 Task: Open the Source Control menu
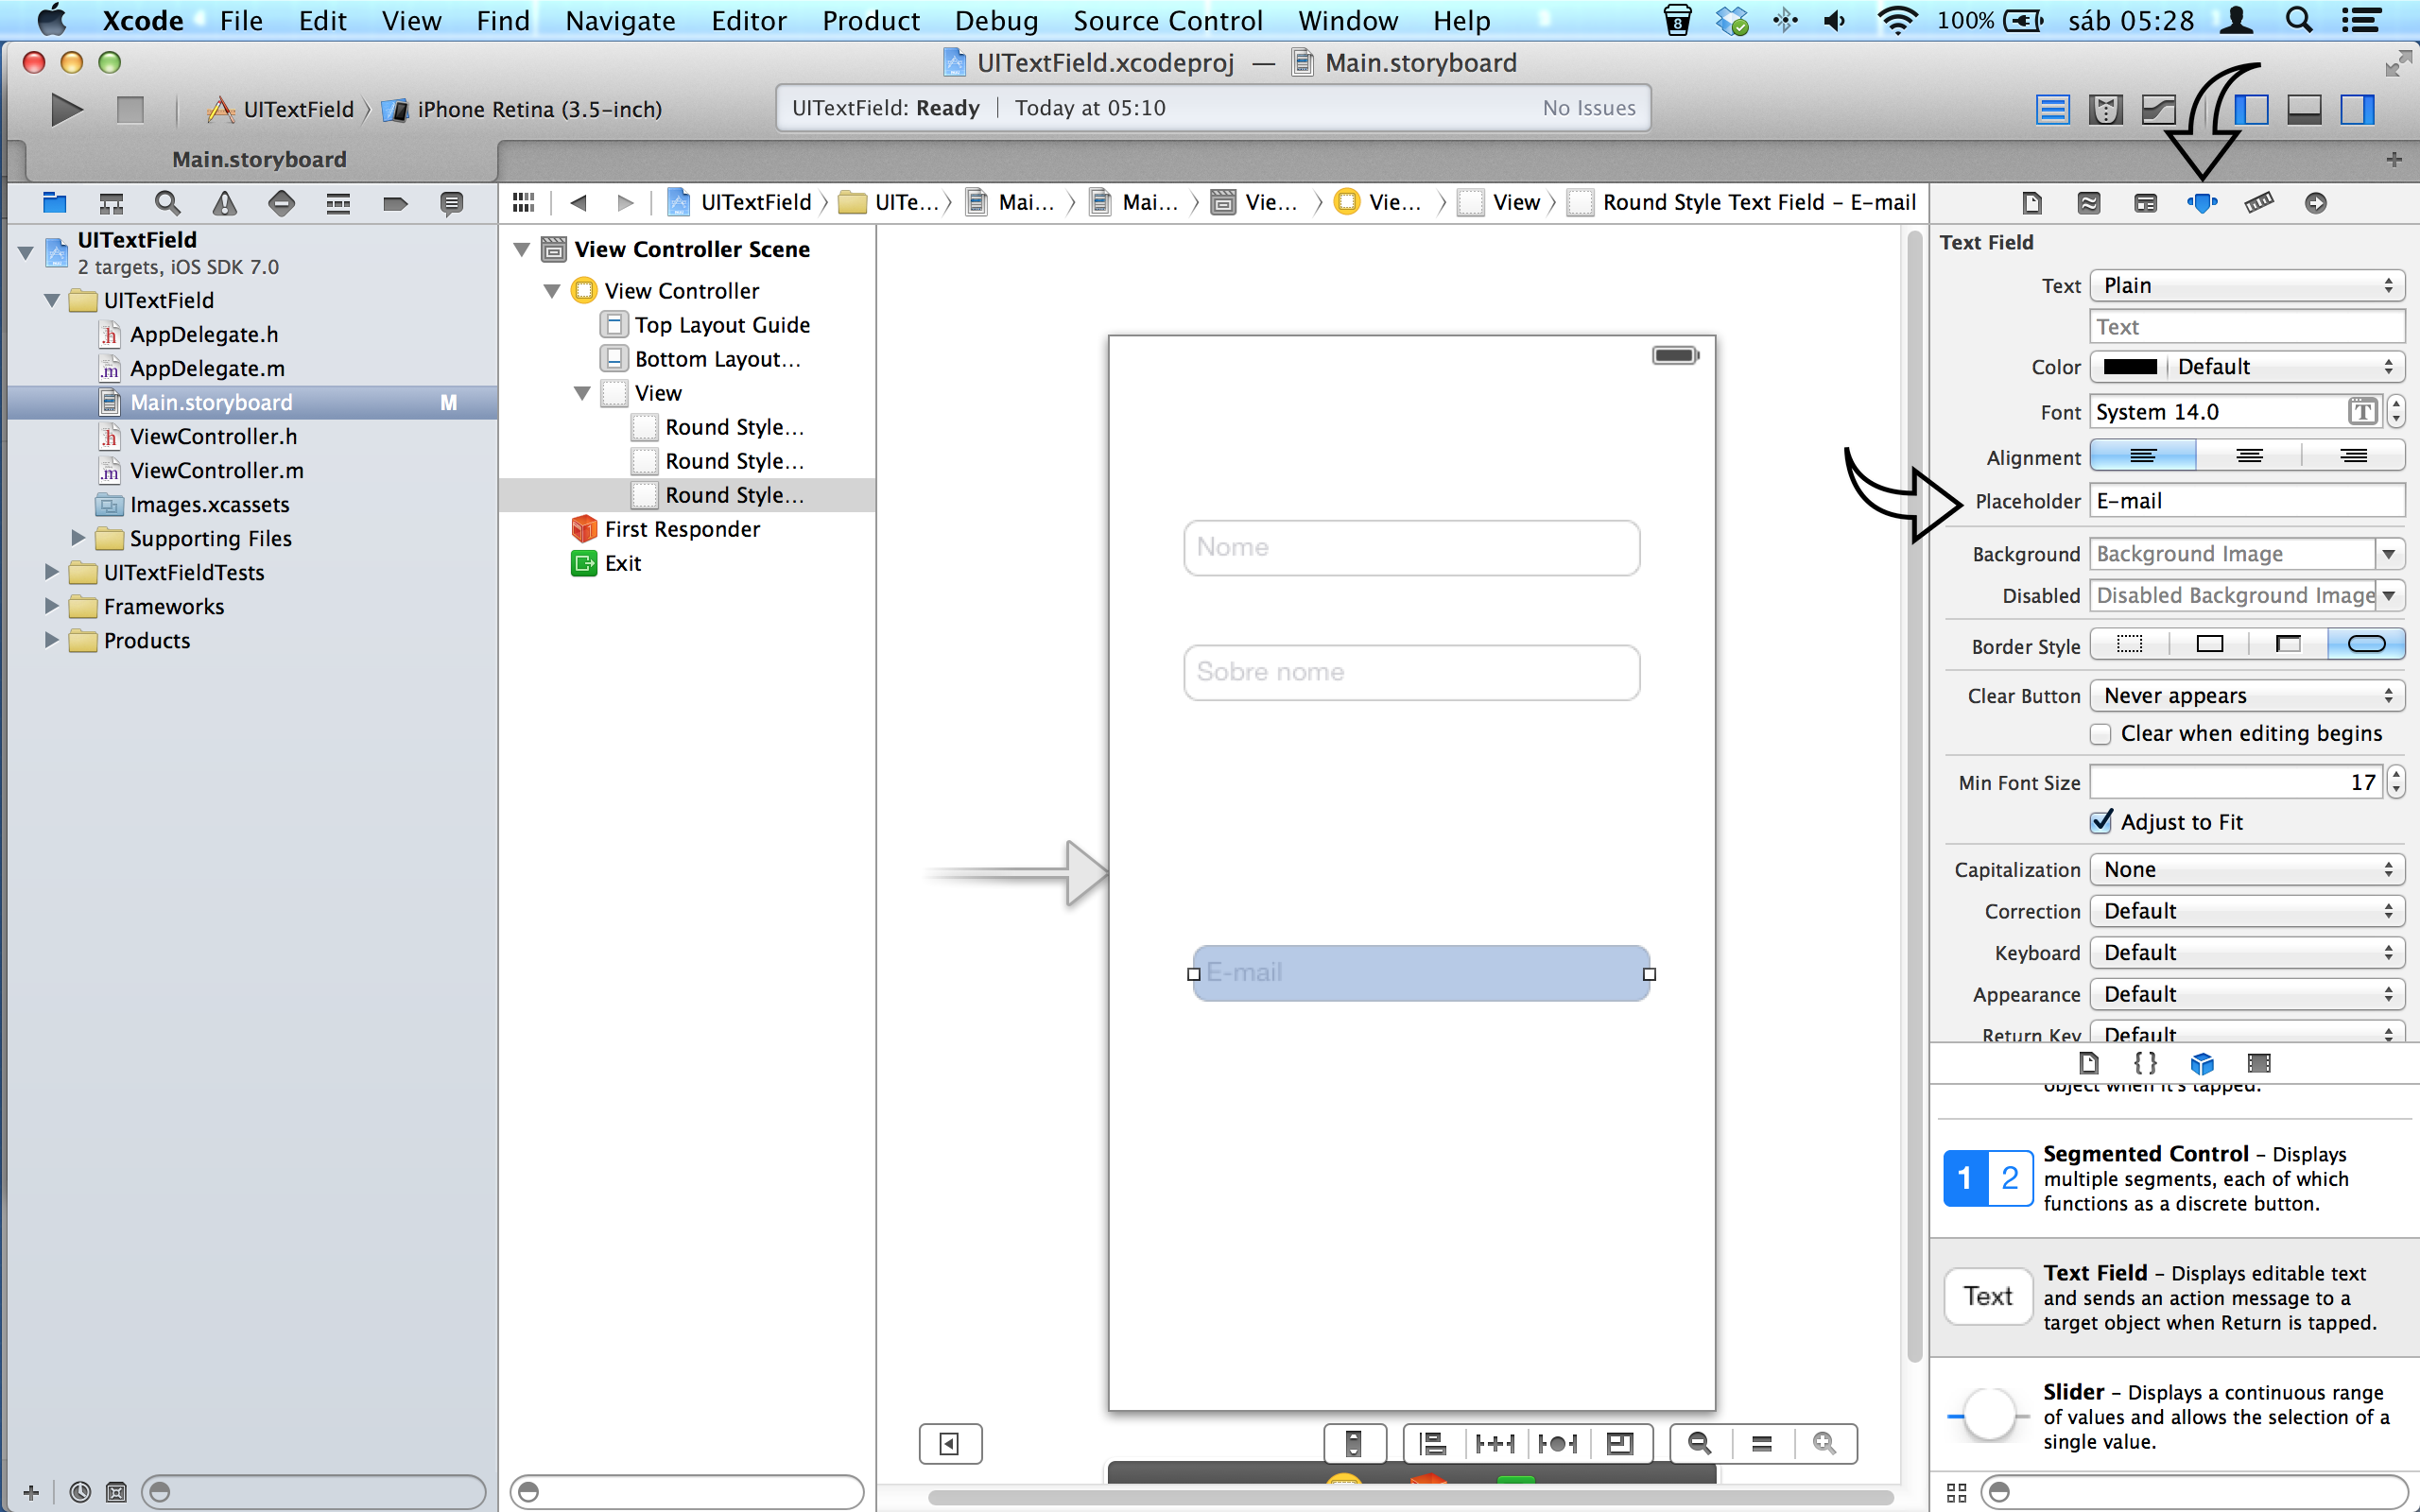point(1167,20)
